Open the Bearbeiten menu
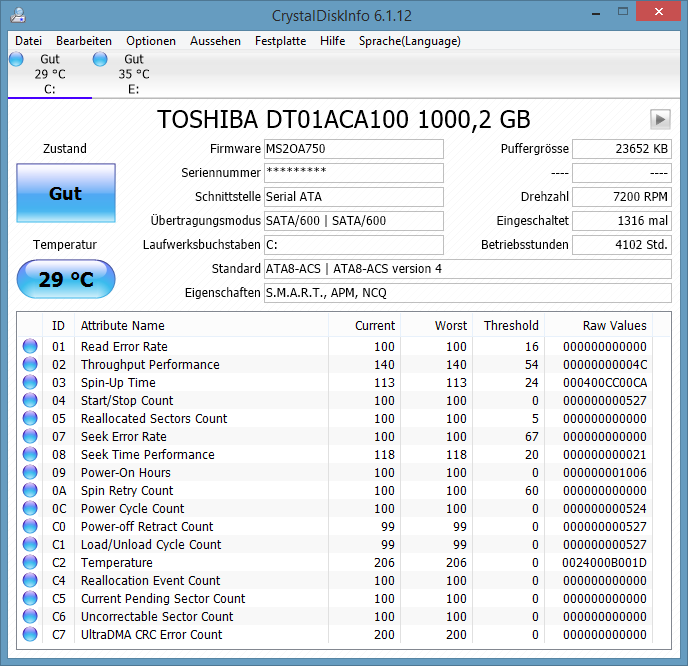The image size is (688, 666). (84, 41)
